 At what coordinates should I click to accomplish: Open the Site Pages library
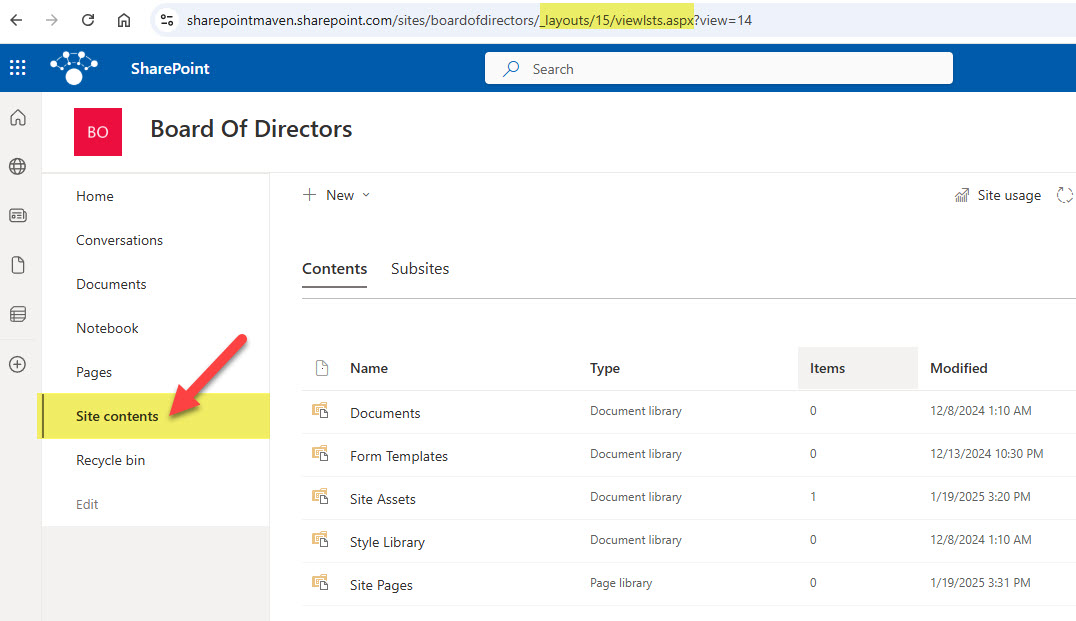tap(382, 585)
